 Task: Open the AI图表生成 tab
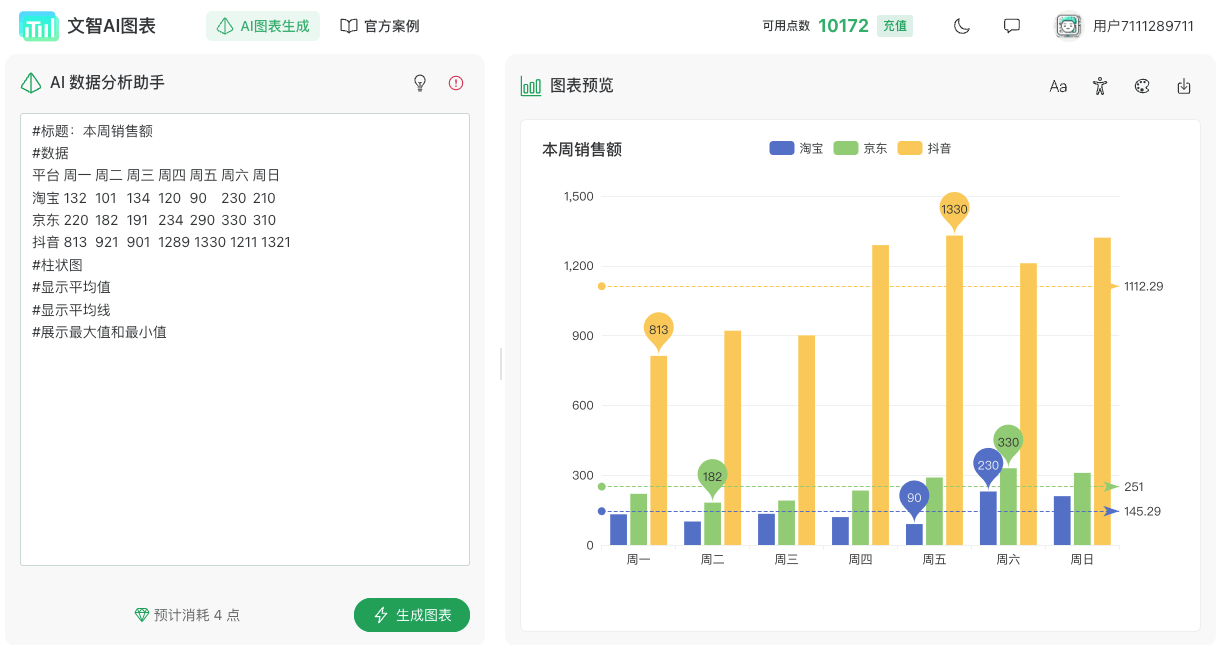263,26
